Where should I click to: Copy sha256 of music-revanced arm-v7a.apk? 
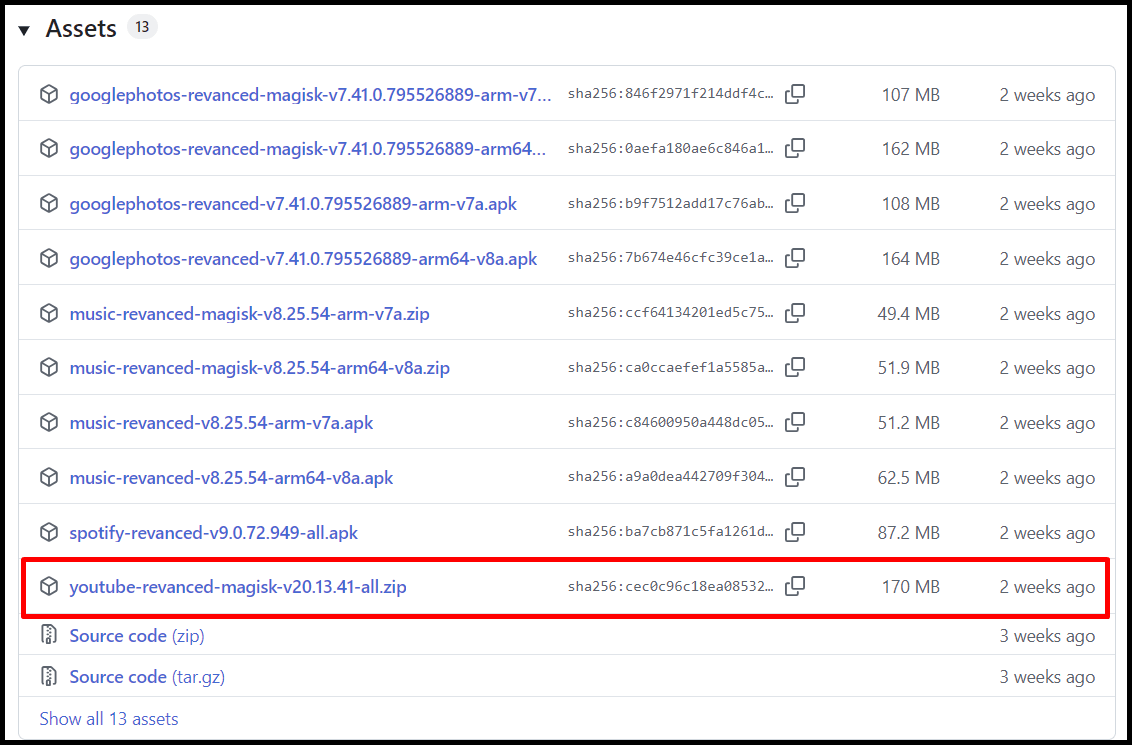[795, 422]
